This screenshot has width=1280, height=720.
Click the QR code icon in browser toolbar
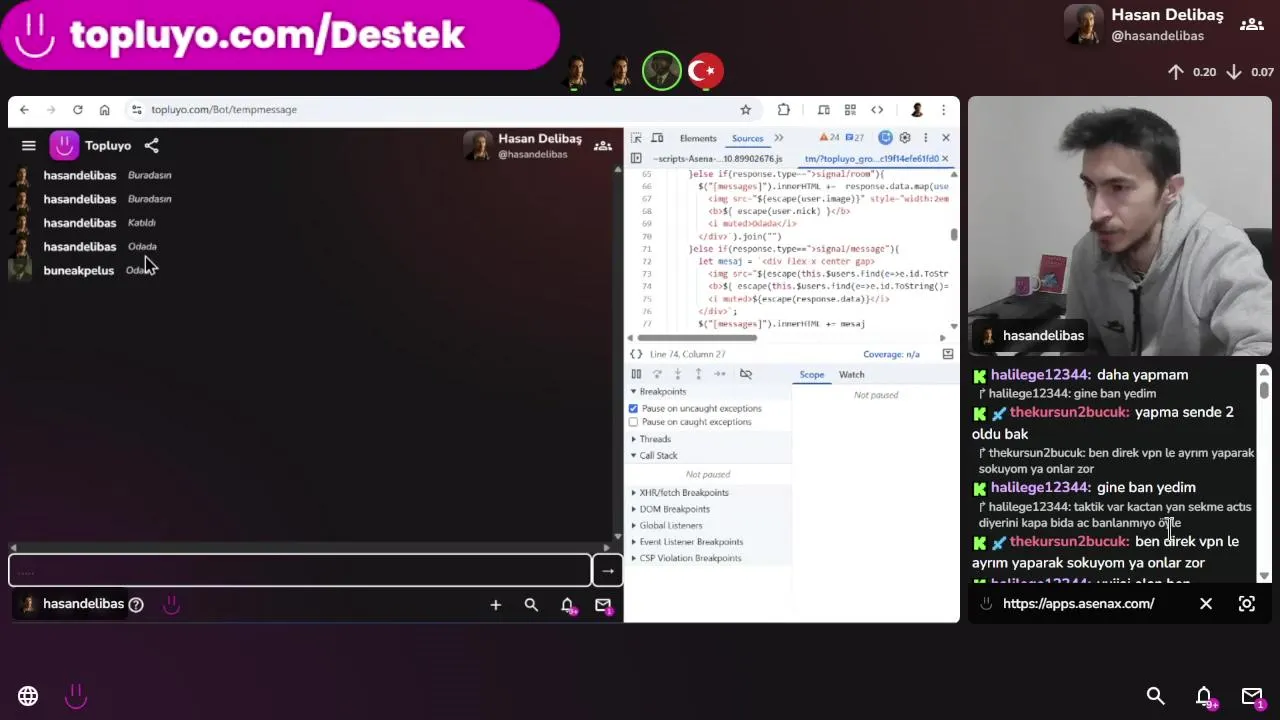coord(850,110)
